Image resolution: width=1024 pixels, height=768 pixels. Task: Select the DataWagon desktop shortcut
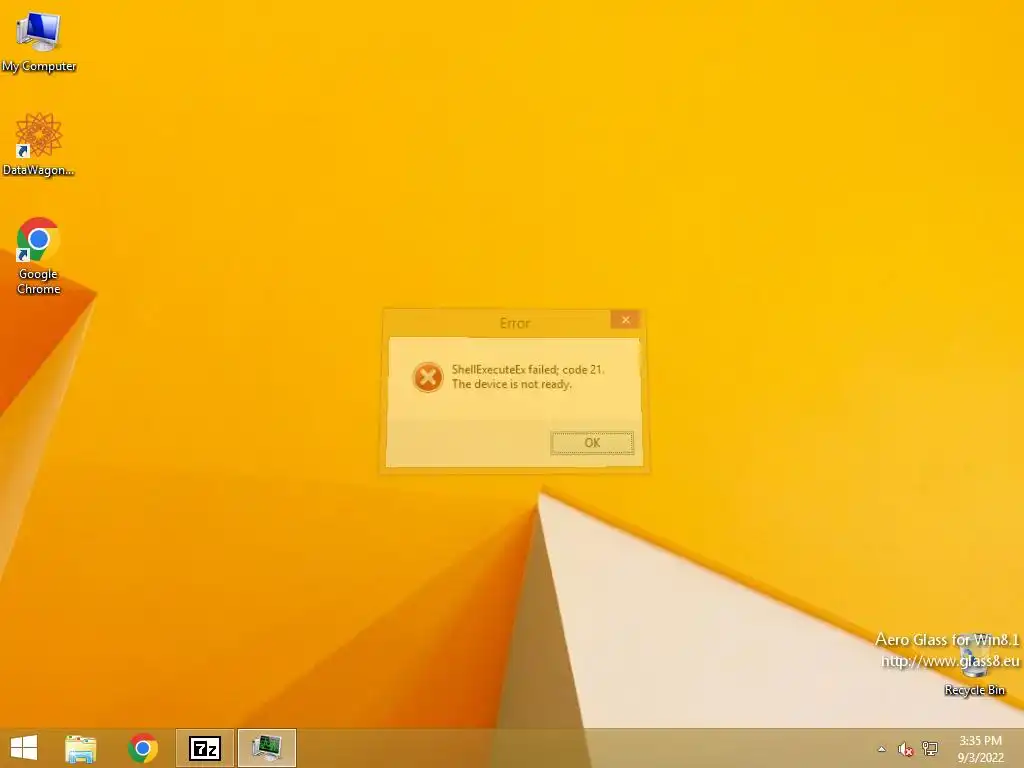pos(39,144)
